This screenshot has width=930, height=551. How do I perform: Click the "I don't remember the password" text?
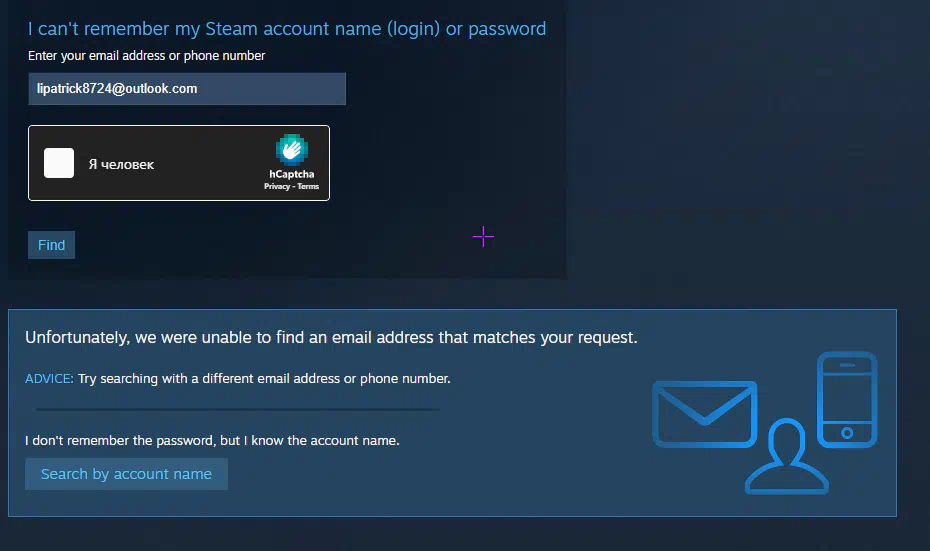pyautogui.click(x=212, y=441)
